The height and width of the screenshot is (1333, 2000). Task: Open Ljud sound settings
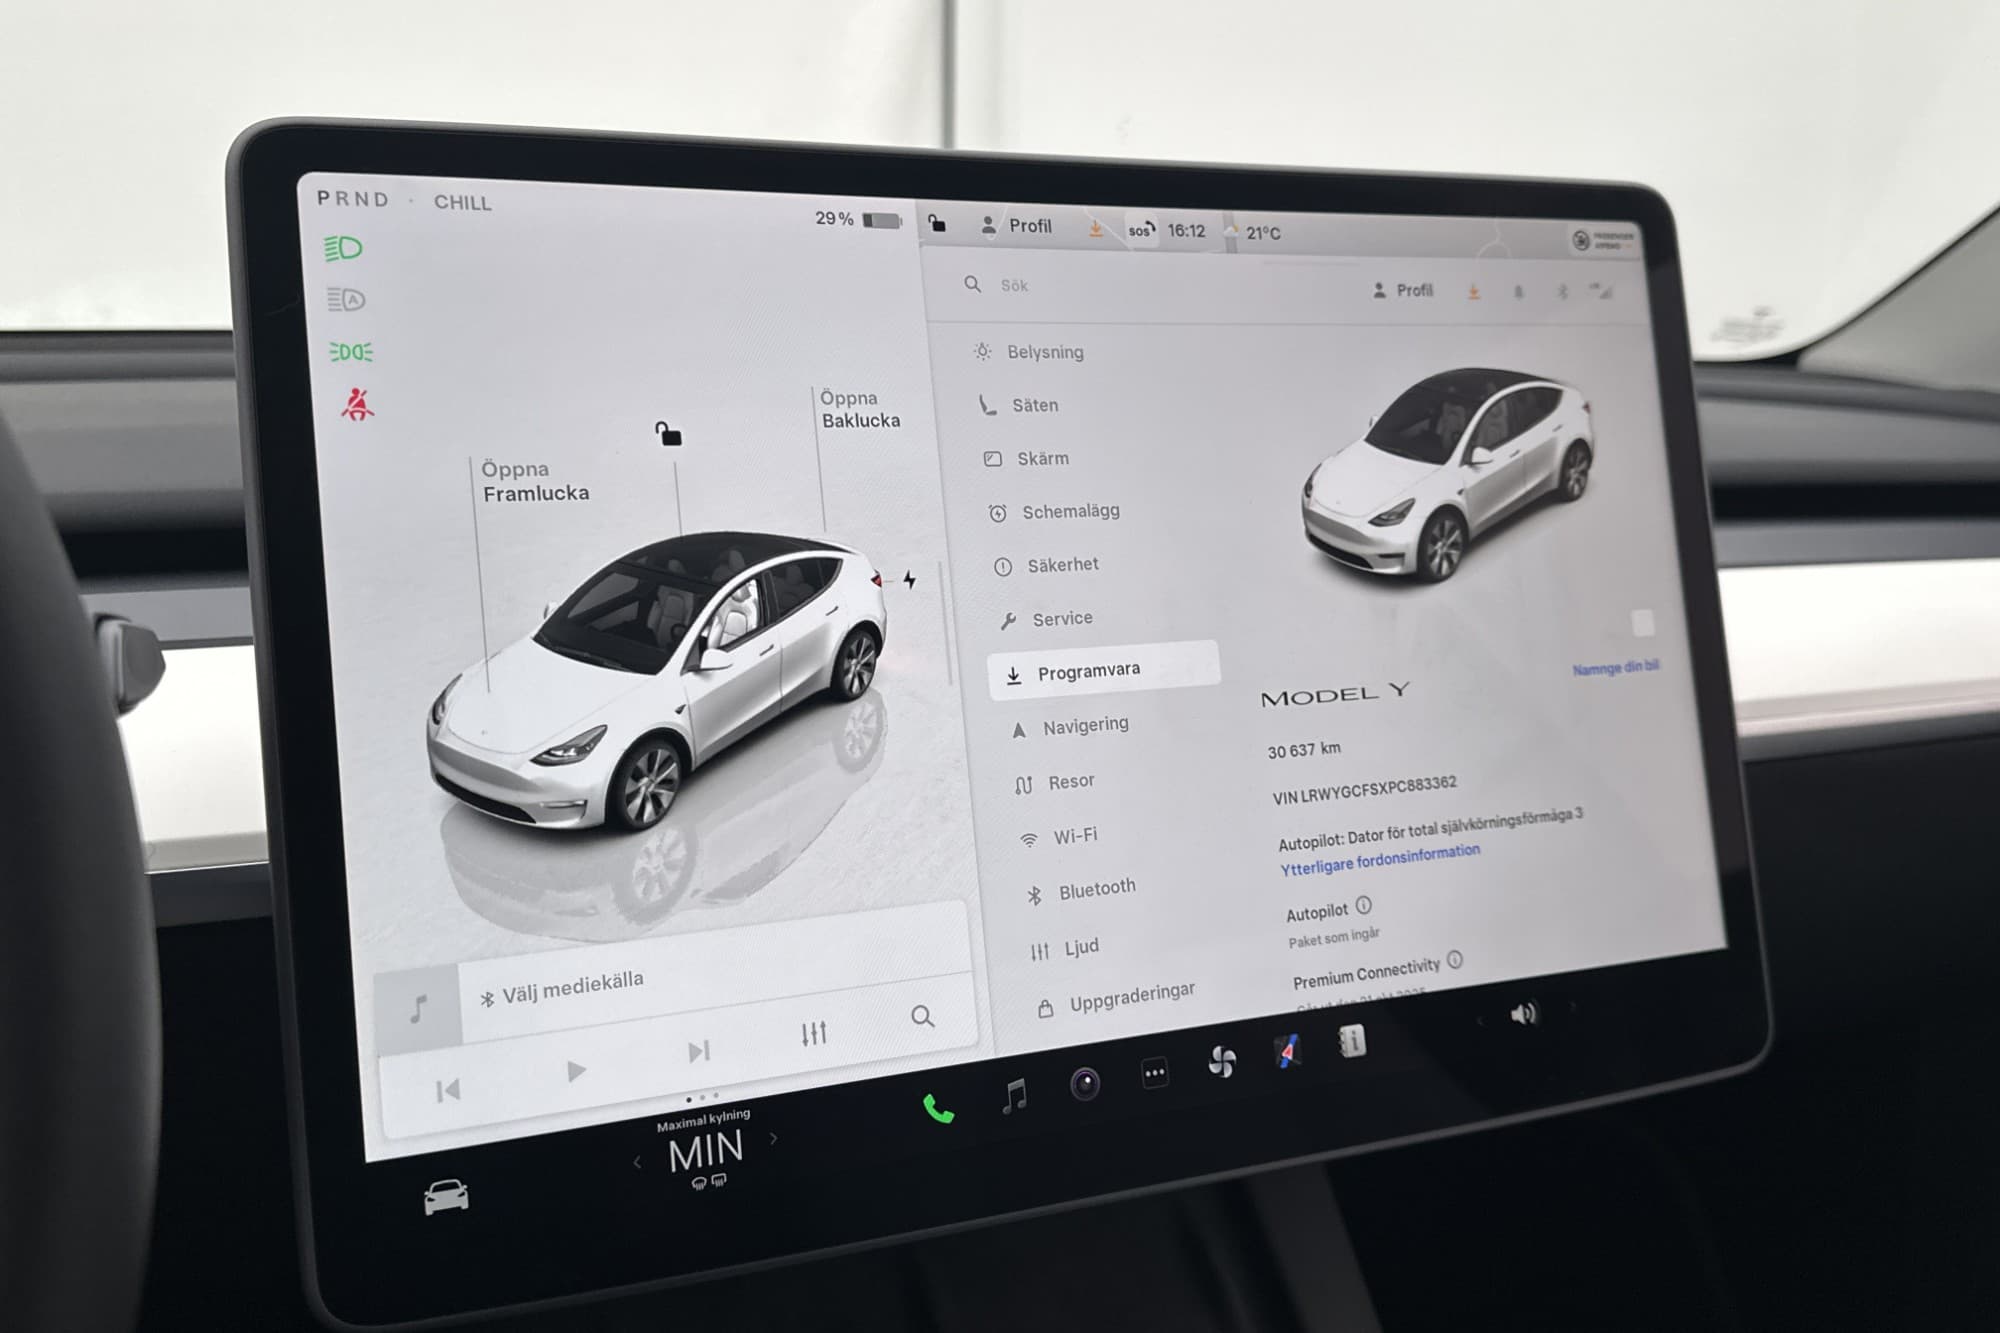[1066, 947]
